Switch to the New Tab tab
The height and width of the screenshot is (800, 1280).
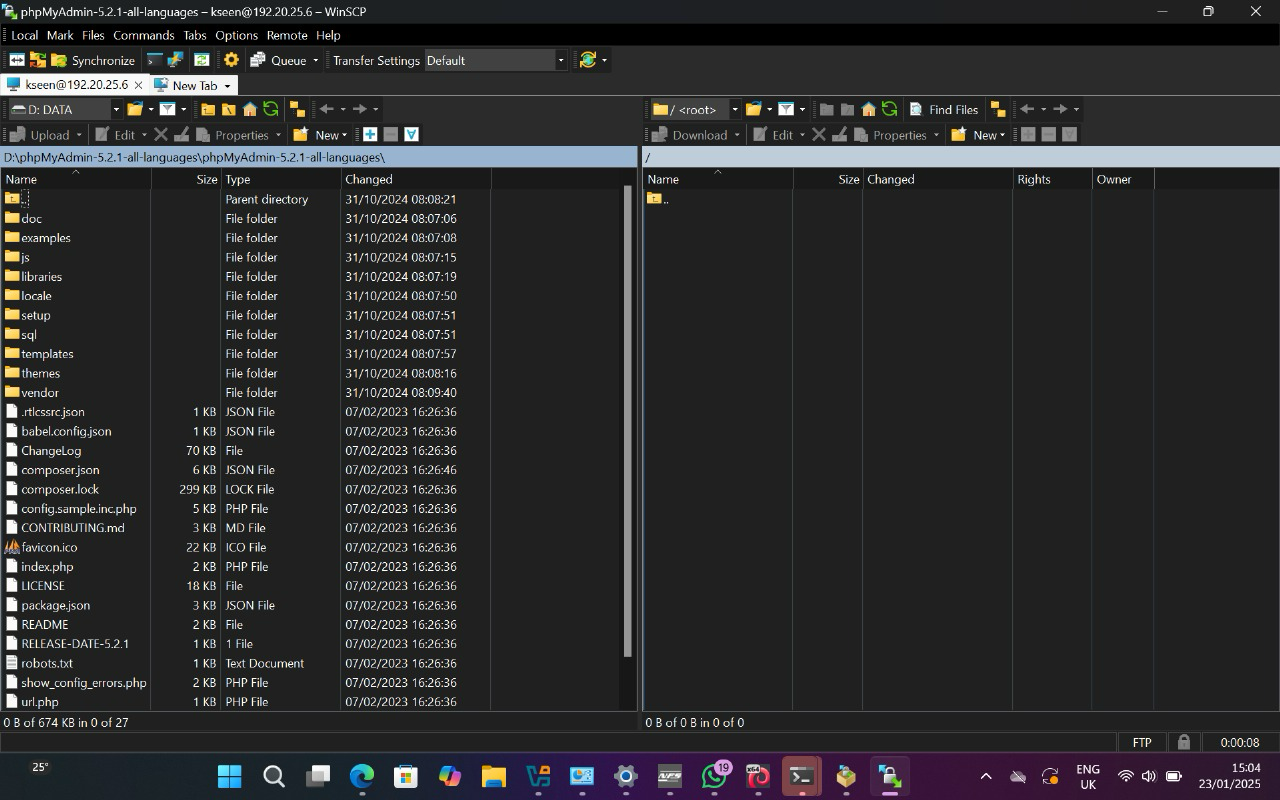[x=194, y=85]
